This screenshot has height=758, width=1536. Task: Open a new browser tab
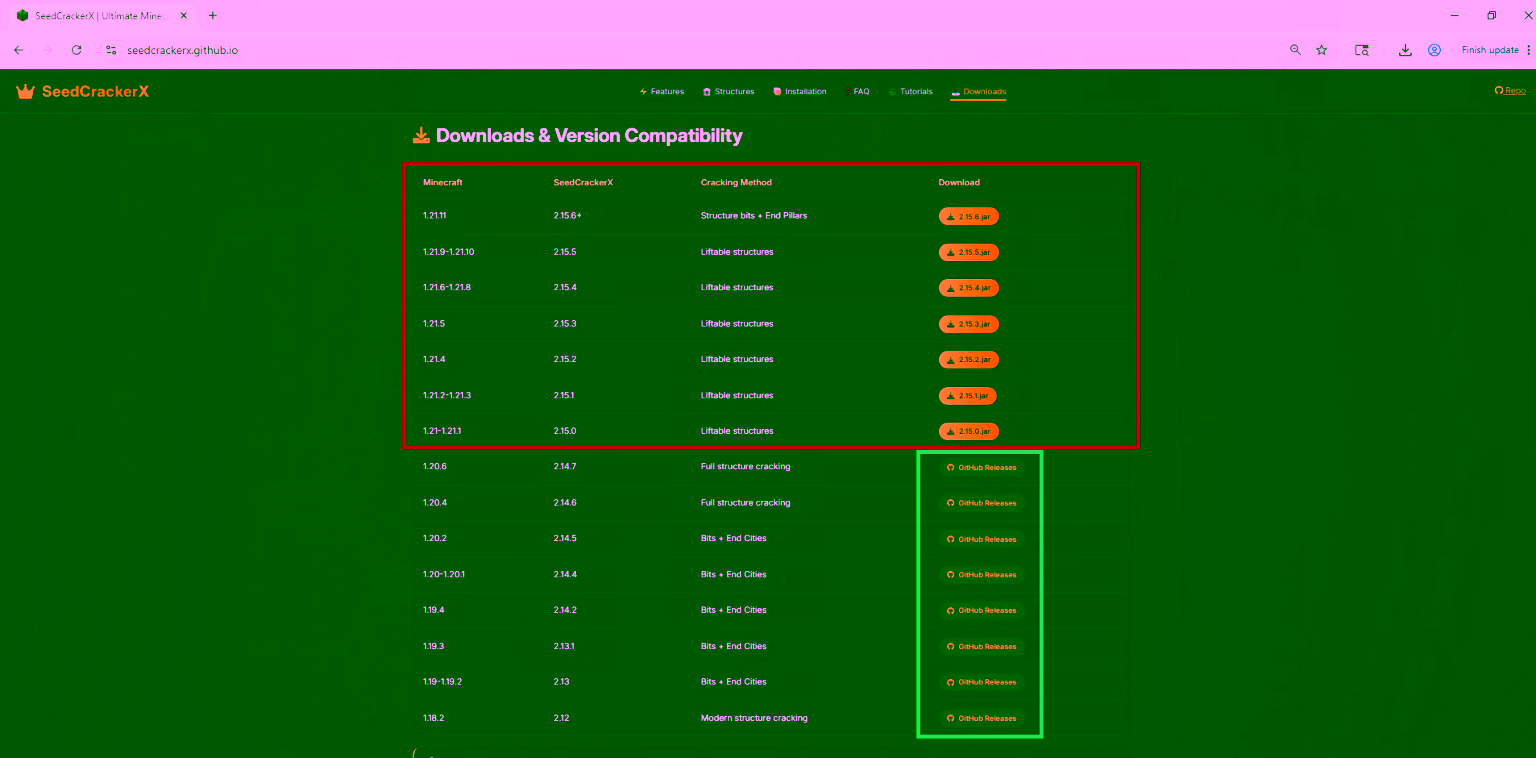pos(212,16)
